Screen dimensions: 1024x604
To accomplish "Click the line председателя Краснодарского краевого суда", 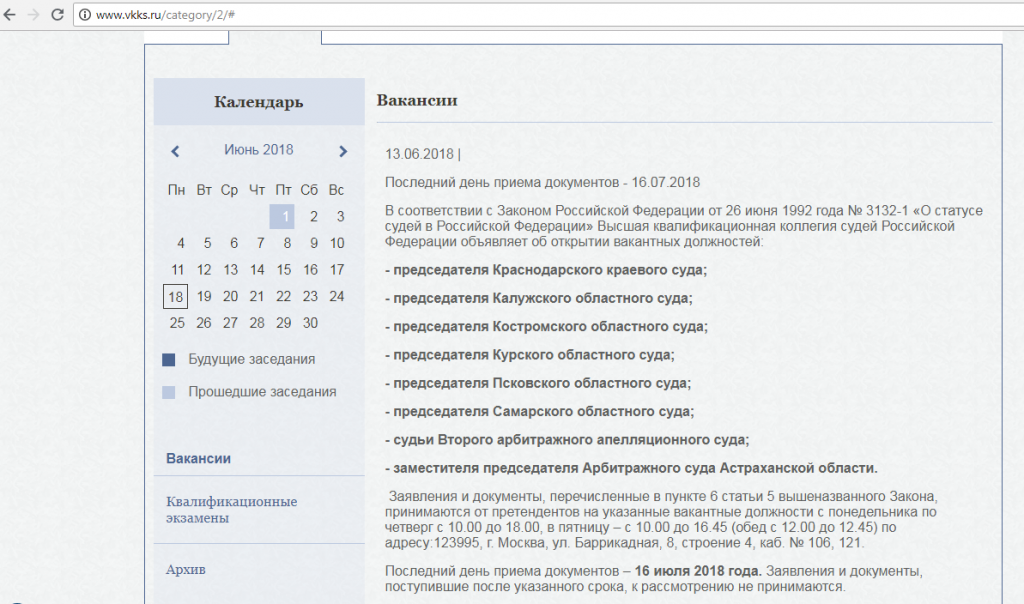I will click(x=546, y=270).
